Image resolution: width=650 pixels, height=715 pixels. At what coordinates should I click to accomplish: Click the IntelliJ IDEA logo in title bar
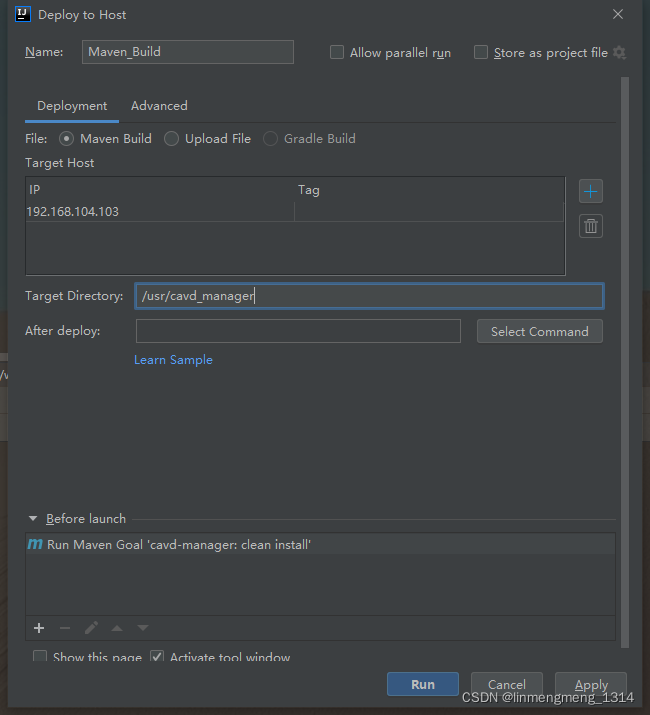pyautogui.click(x=23, y=14)
